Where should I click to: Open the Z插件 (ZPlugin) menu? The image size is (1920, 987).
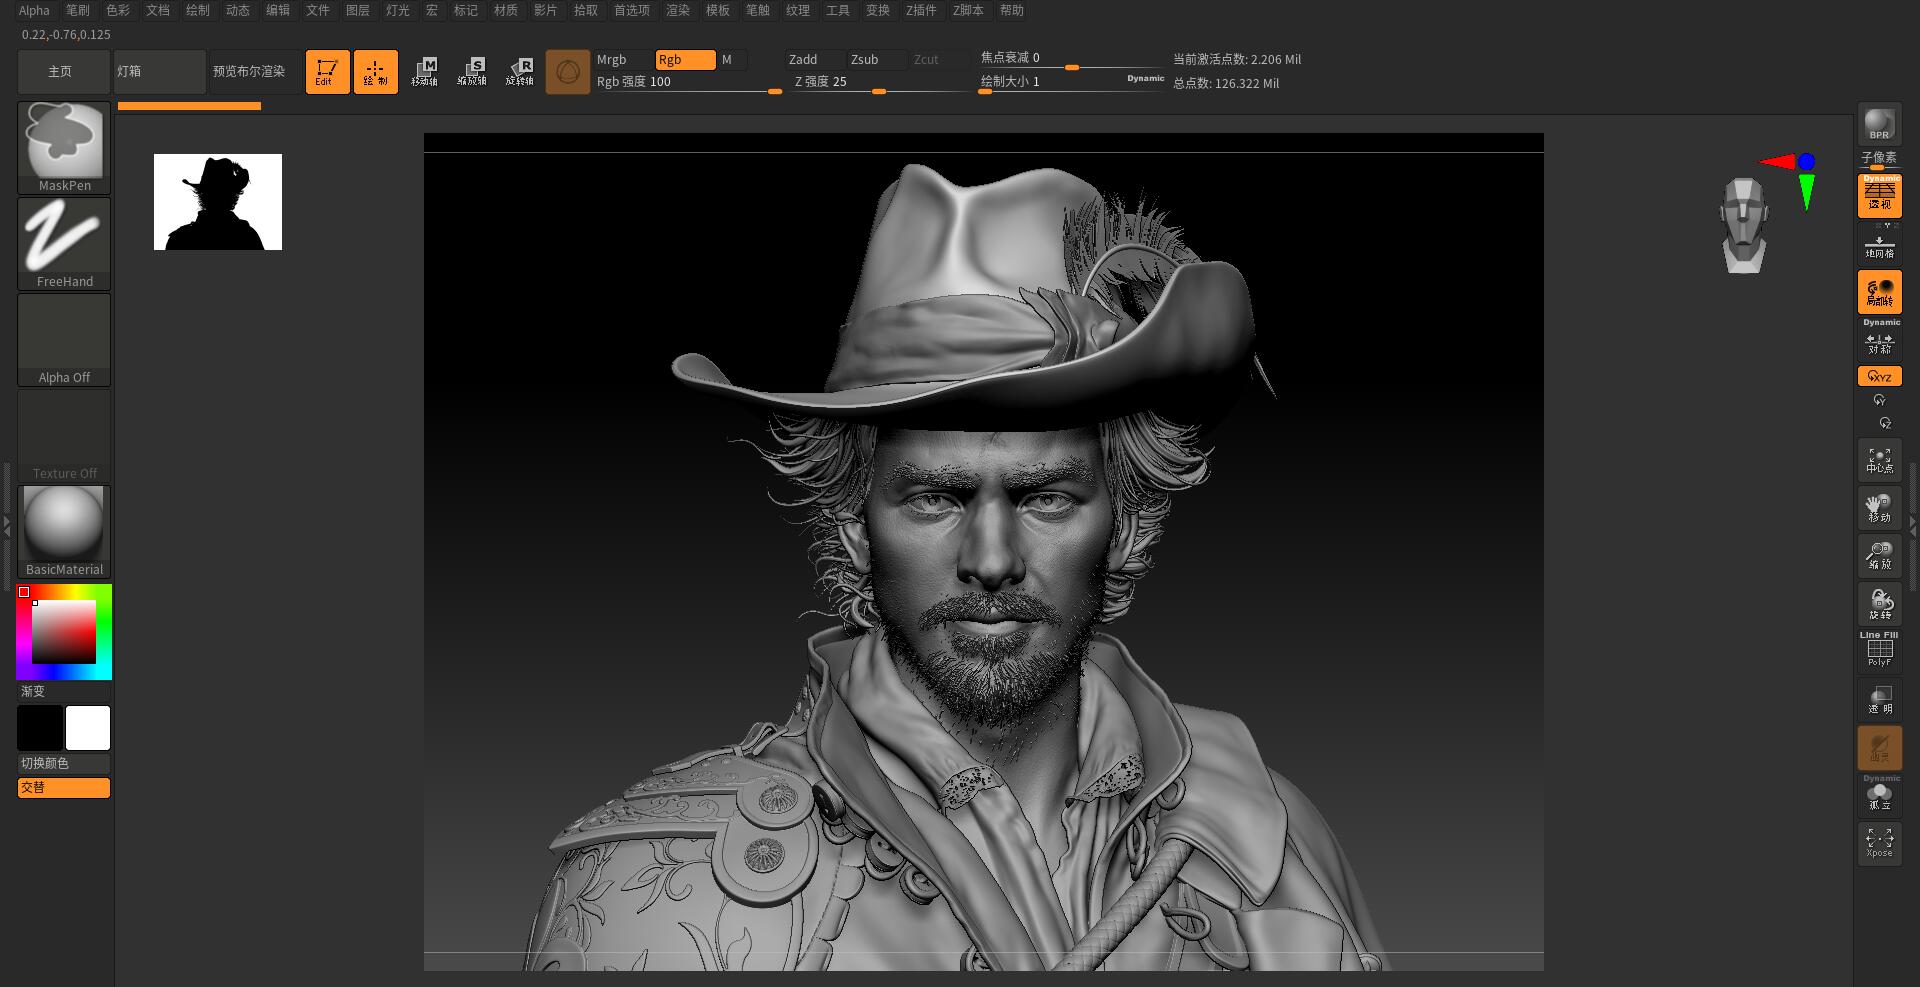coord(921,10)
